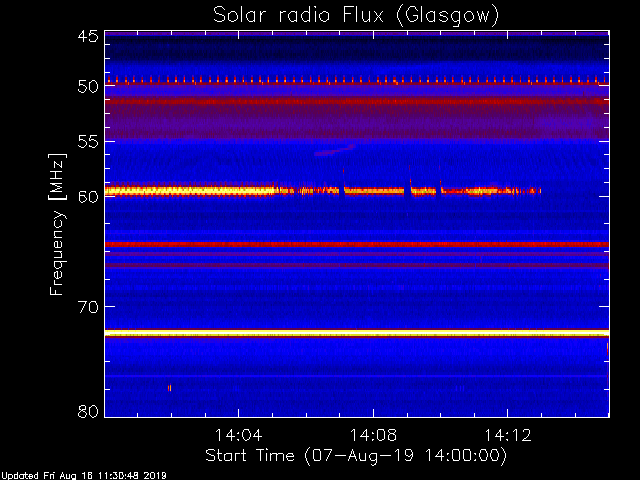The image size is (640, 480).
Task: Click the small orange blip near 77 MHz
Action: (169, 388)
